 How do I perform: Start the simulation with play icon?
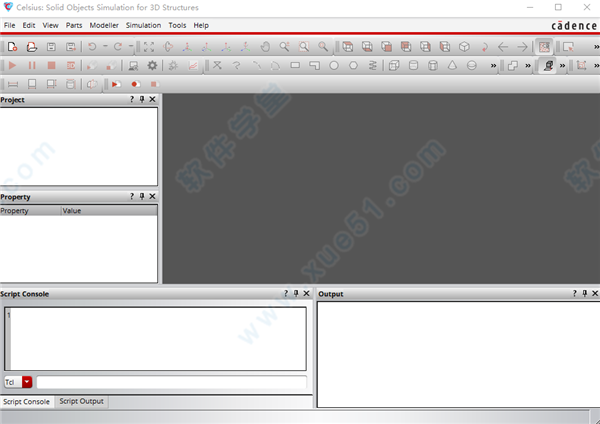point(12,65)
